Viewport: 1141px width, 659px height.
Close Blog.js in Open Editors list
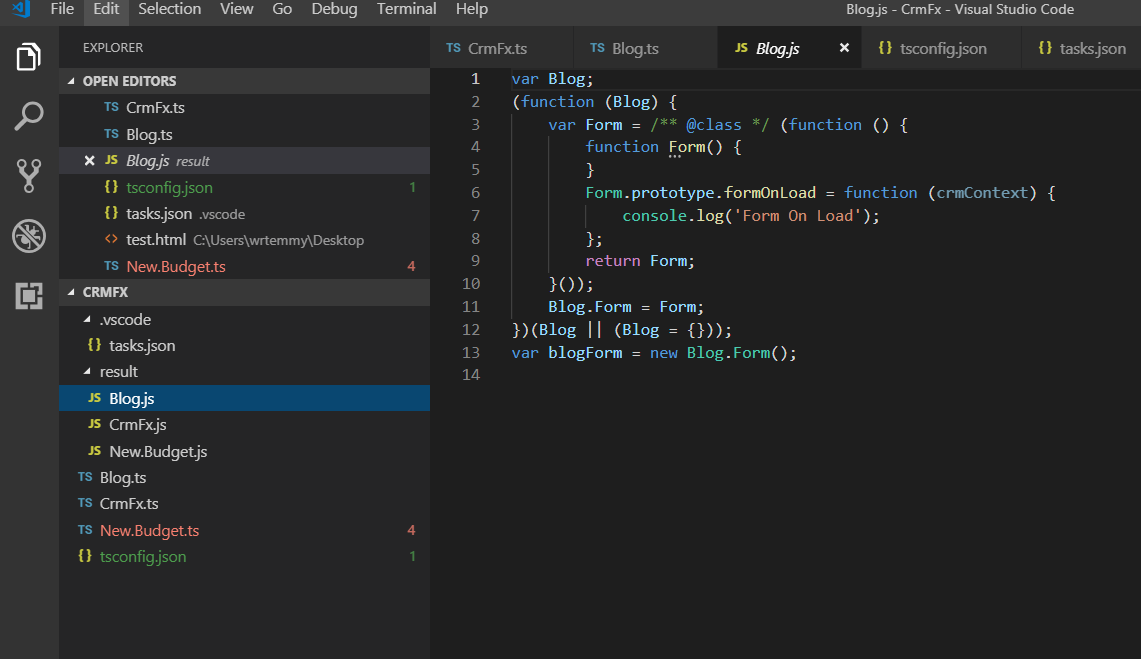pyautogui.click(x=90, y=161)
